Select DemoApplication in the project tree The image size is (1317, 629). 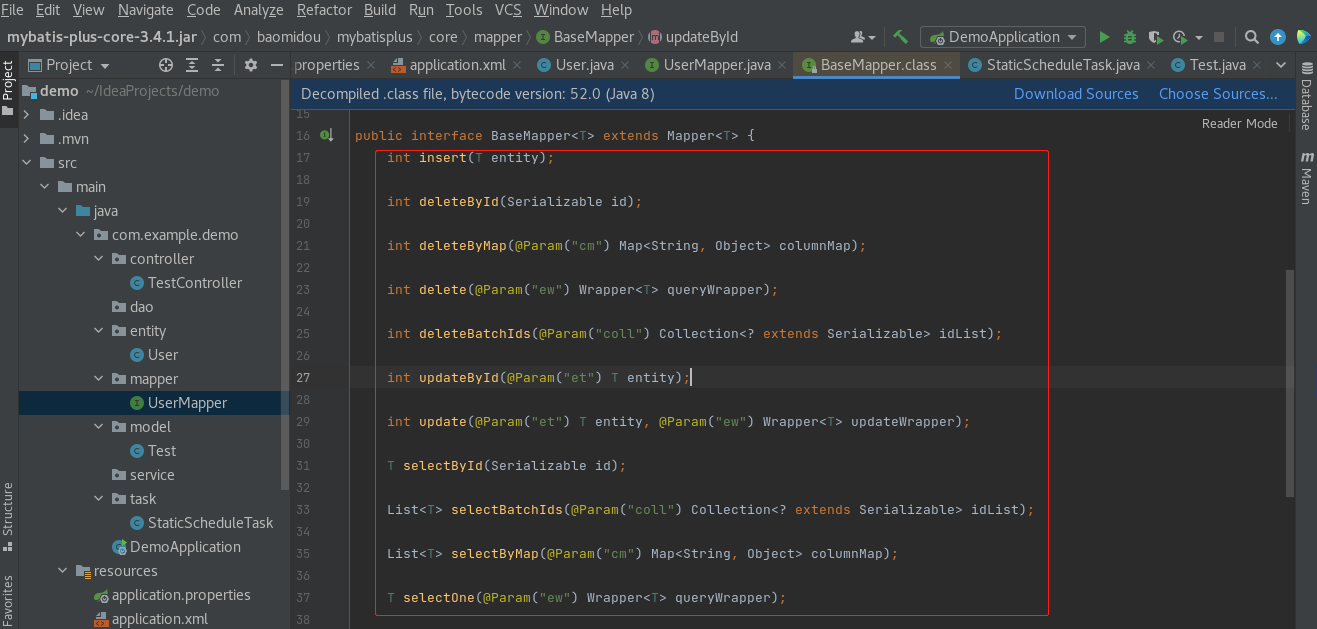[x=185, y=547]
